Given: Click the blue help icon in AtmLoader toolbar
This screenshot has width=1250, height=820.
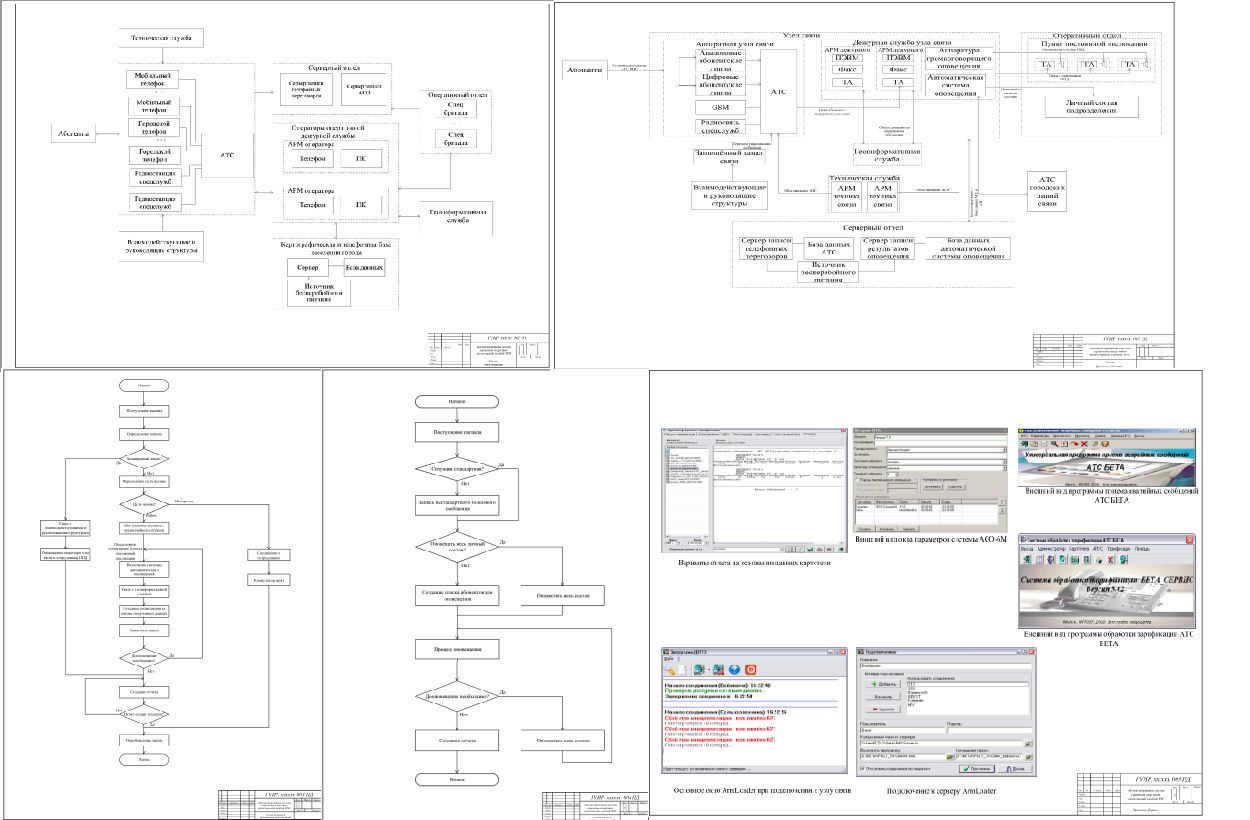Looking at the screenshot, I should (x=734, y=670).
